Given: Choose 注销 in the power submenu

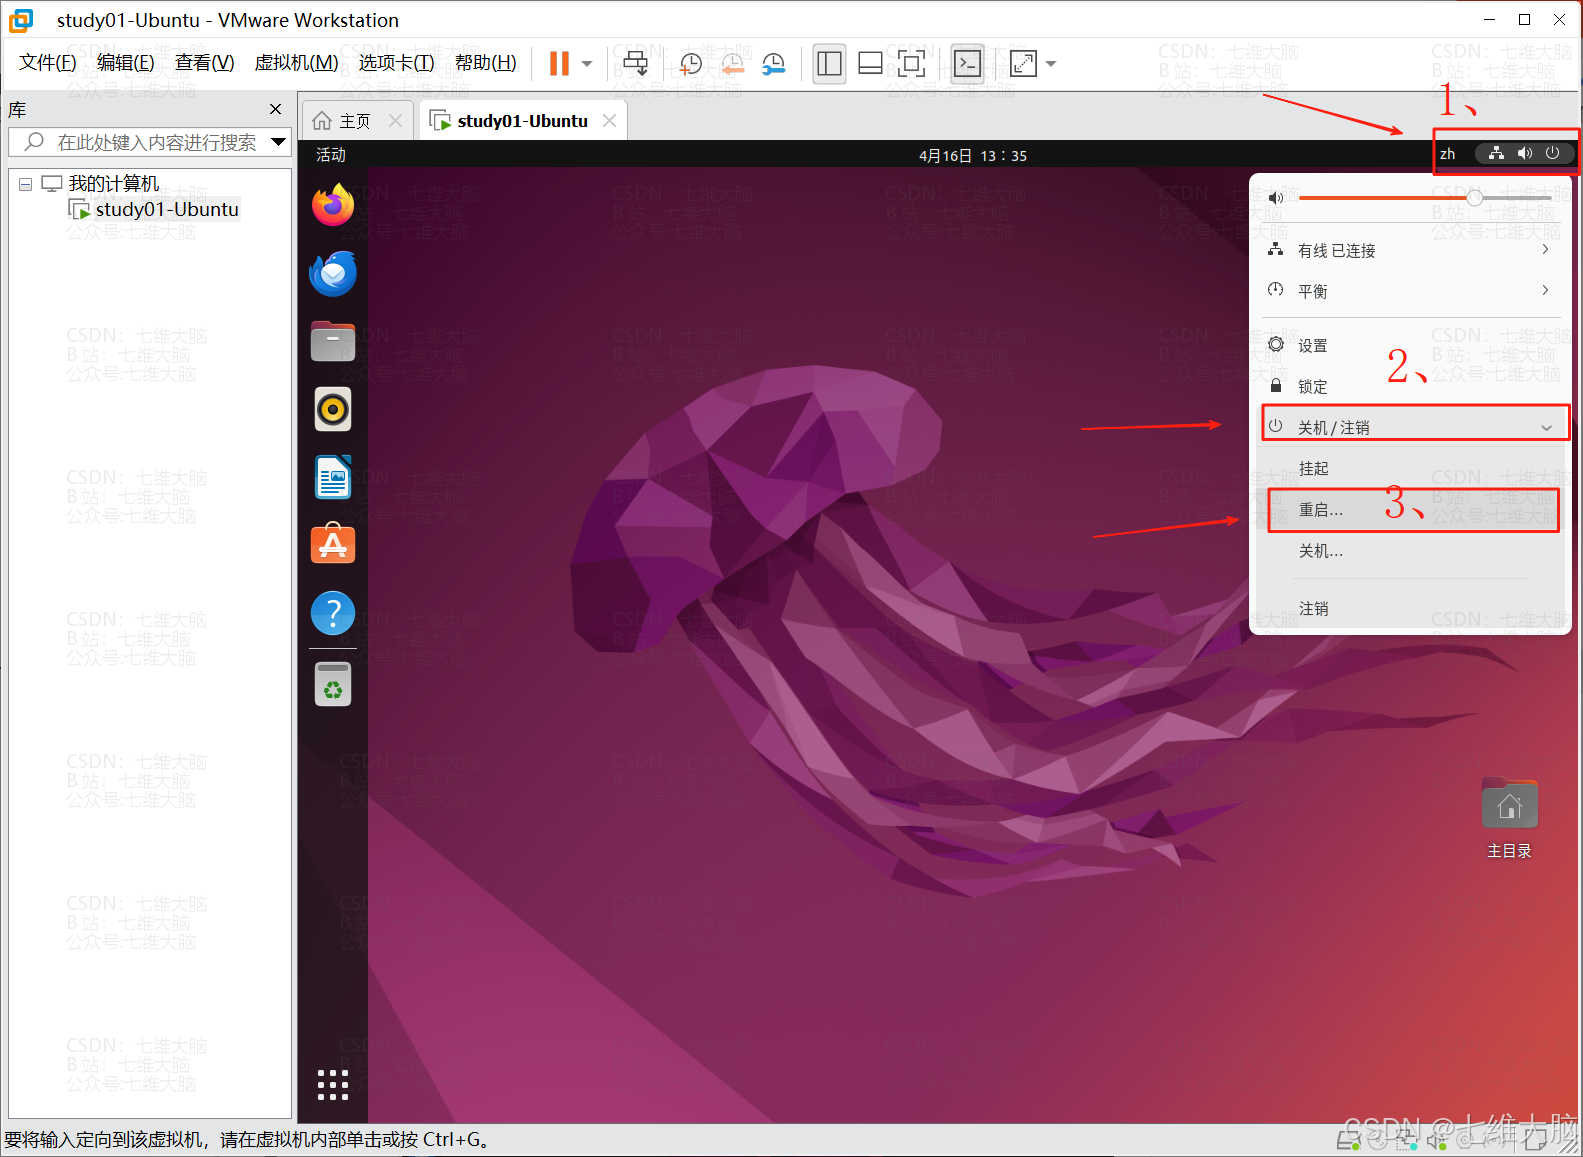Looking at the screenshot, I should (x=1410, y=608).
